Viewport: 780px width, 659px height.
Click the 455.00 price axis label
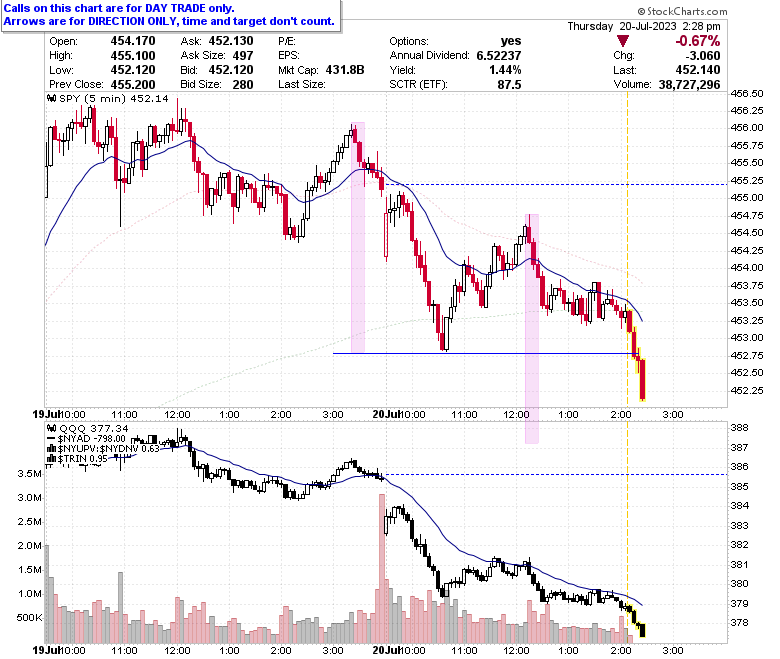pos(747,198)
